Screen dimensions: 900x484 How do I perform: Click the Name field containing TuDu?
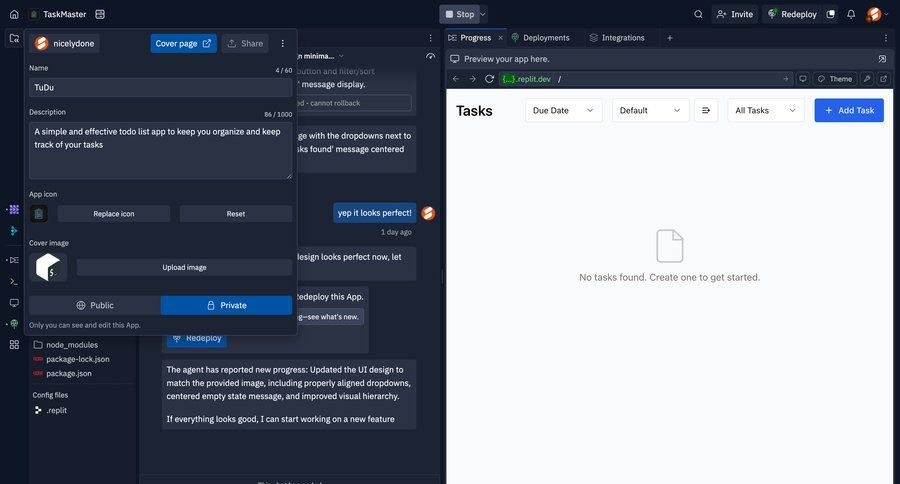[161, 87]
